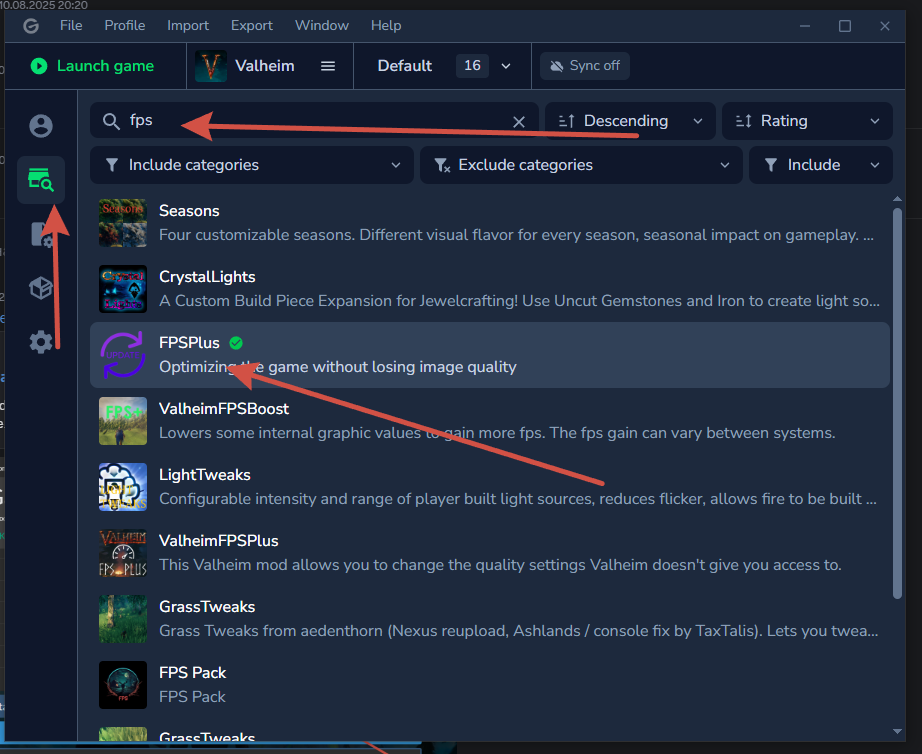Open the Valheim hamburger menu

coord(328,66)
